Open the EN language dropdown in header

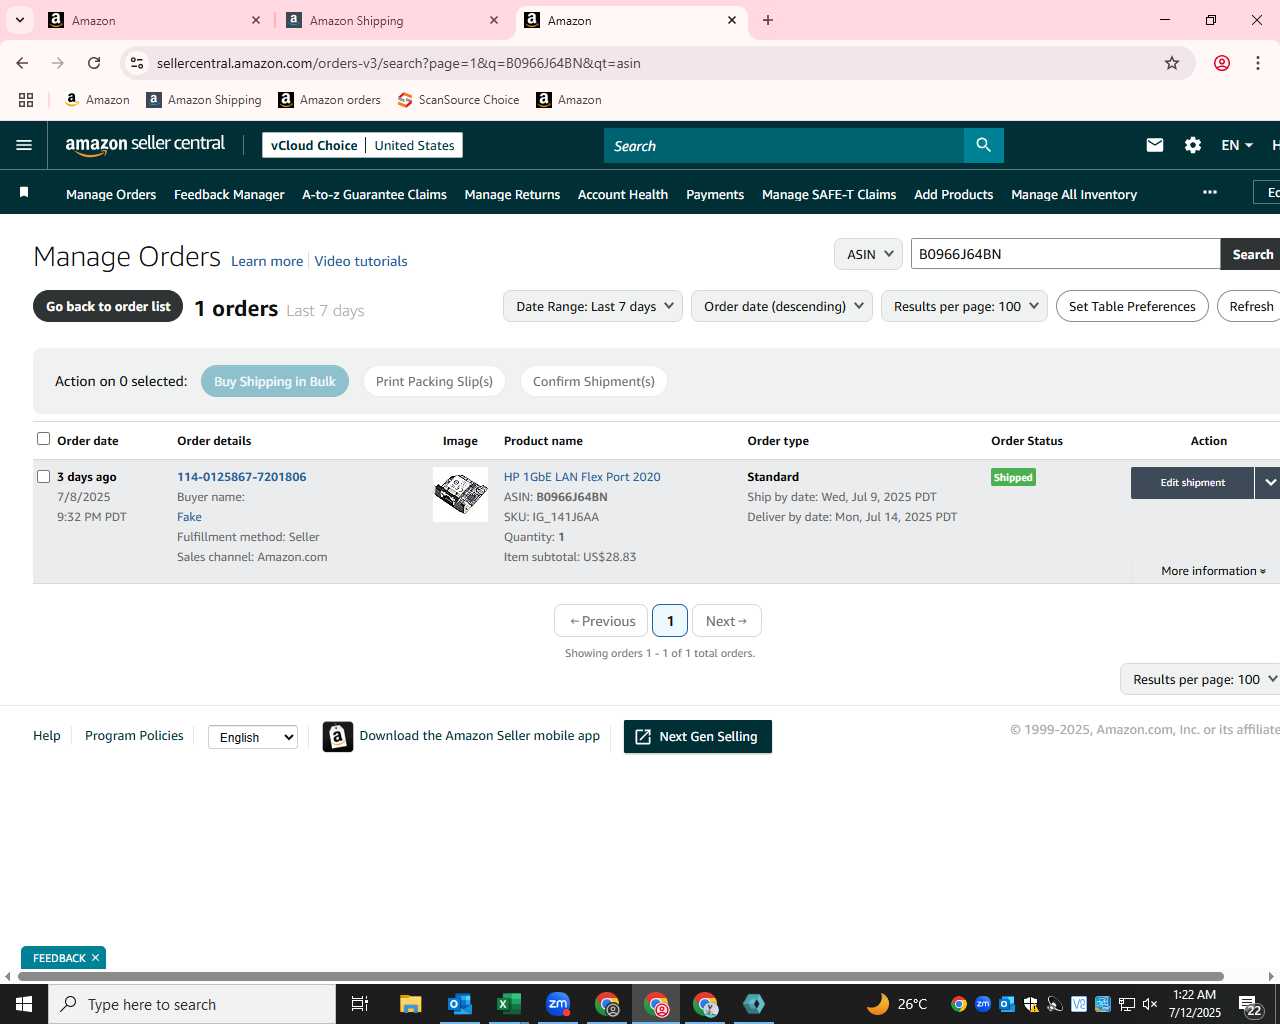(1237, 145)
